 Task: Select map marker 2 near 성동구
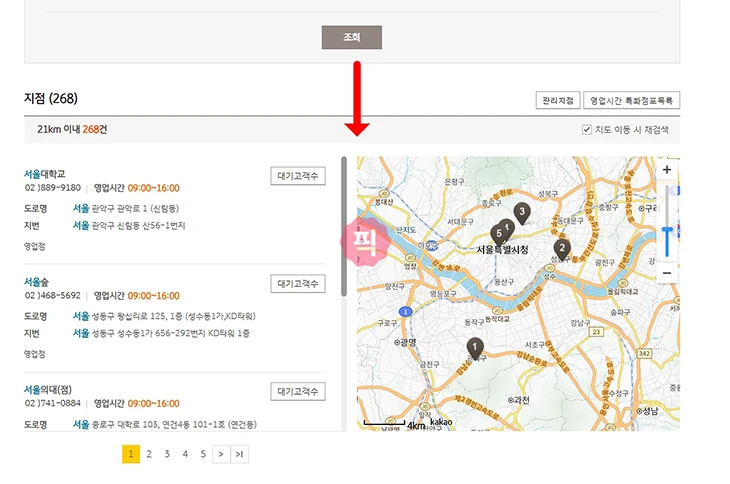562,250
